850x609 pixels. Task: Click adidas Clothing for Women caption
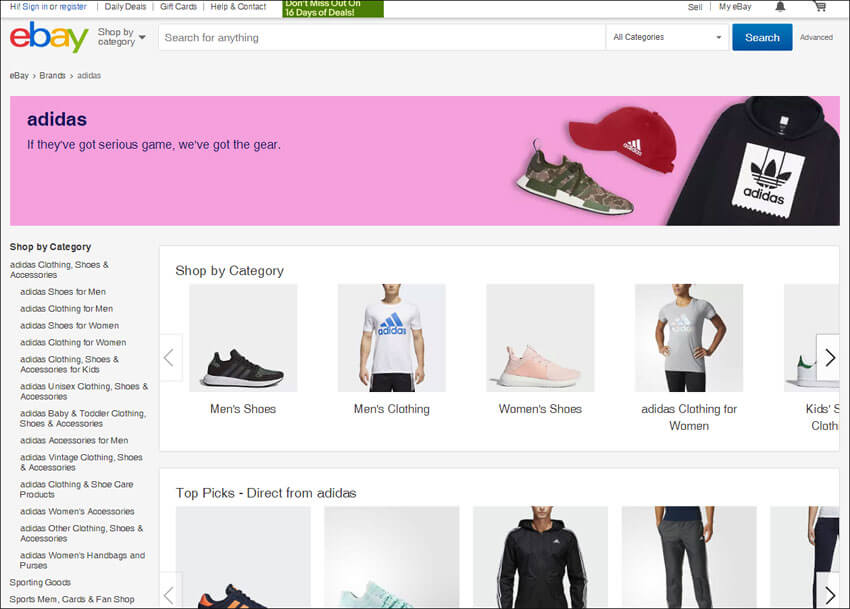689,417
